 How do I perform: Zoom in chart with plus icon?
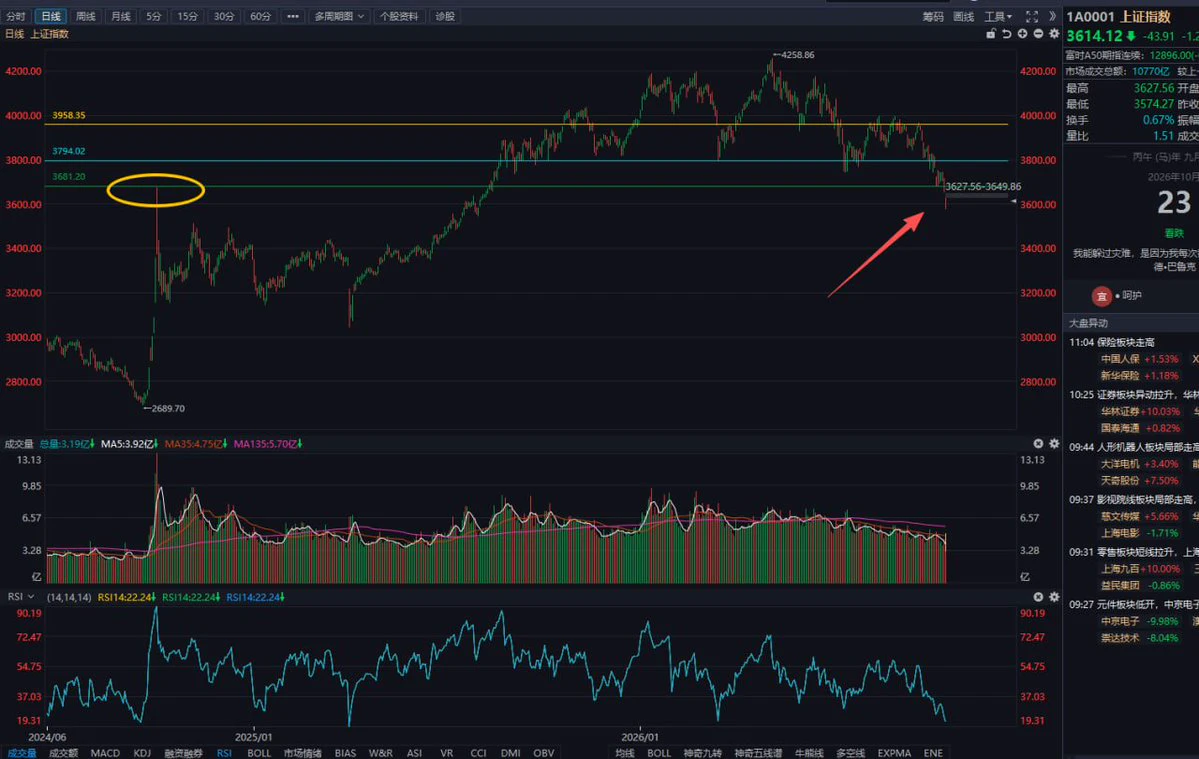pyautogui.click(x=1022, y=34)
